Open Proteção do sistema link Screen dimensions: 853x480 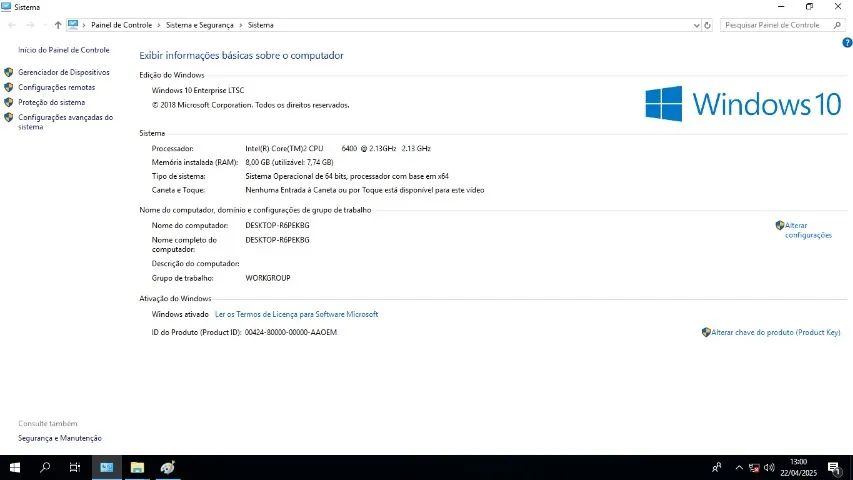tap(52, 102)
